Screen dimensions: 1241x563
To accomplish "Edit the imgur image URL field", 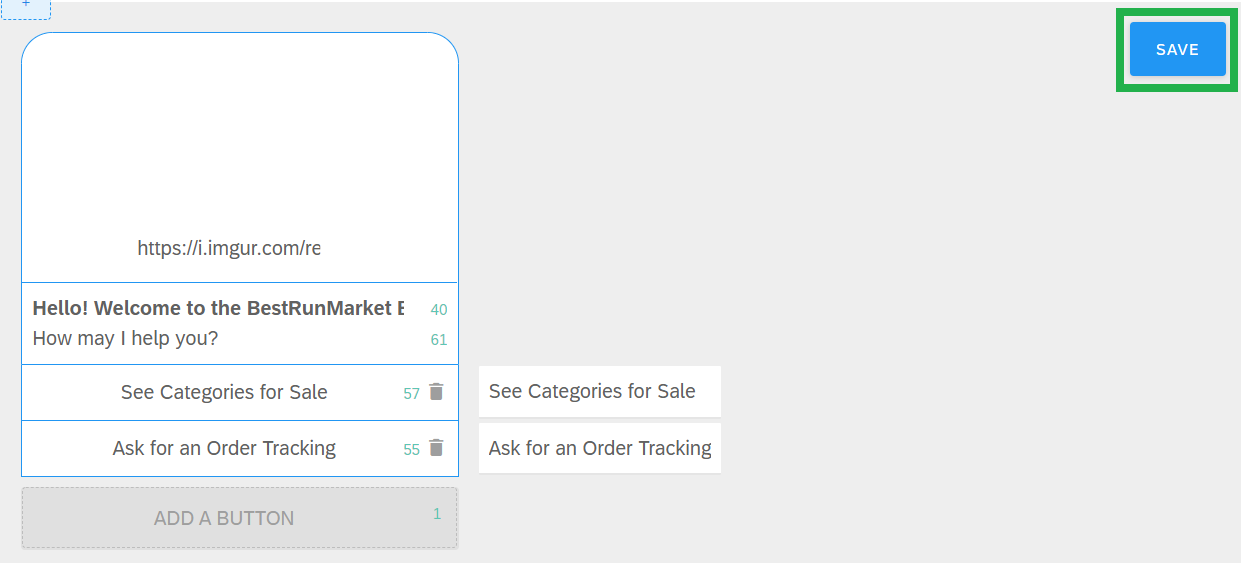I will click(x=229, y=248).
